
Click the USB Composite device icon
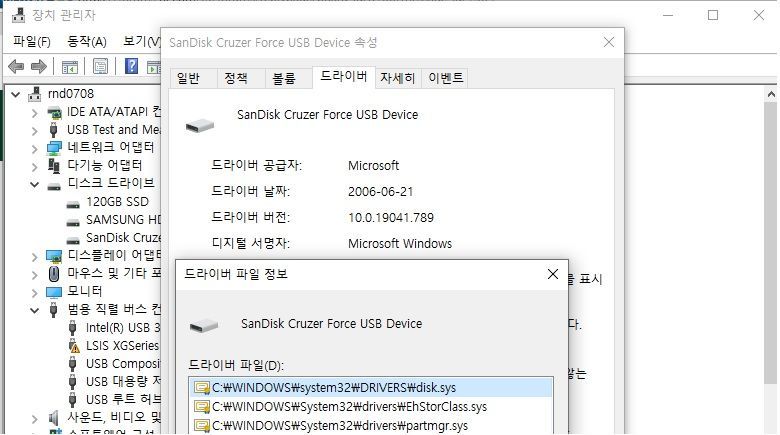tap(73, 364)
